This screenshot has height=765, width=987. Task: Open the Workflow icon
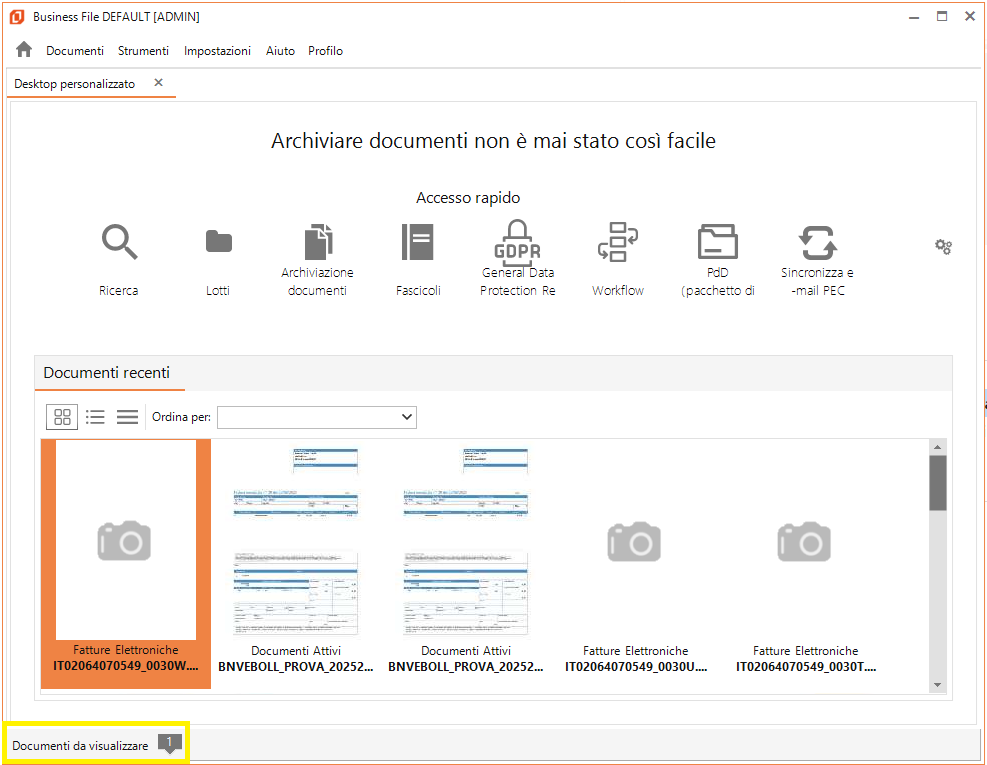point(617,242)
